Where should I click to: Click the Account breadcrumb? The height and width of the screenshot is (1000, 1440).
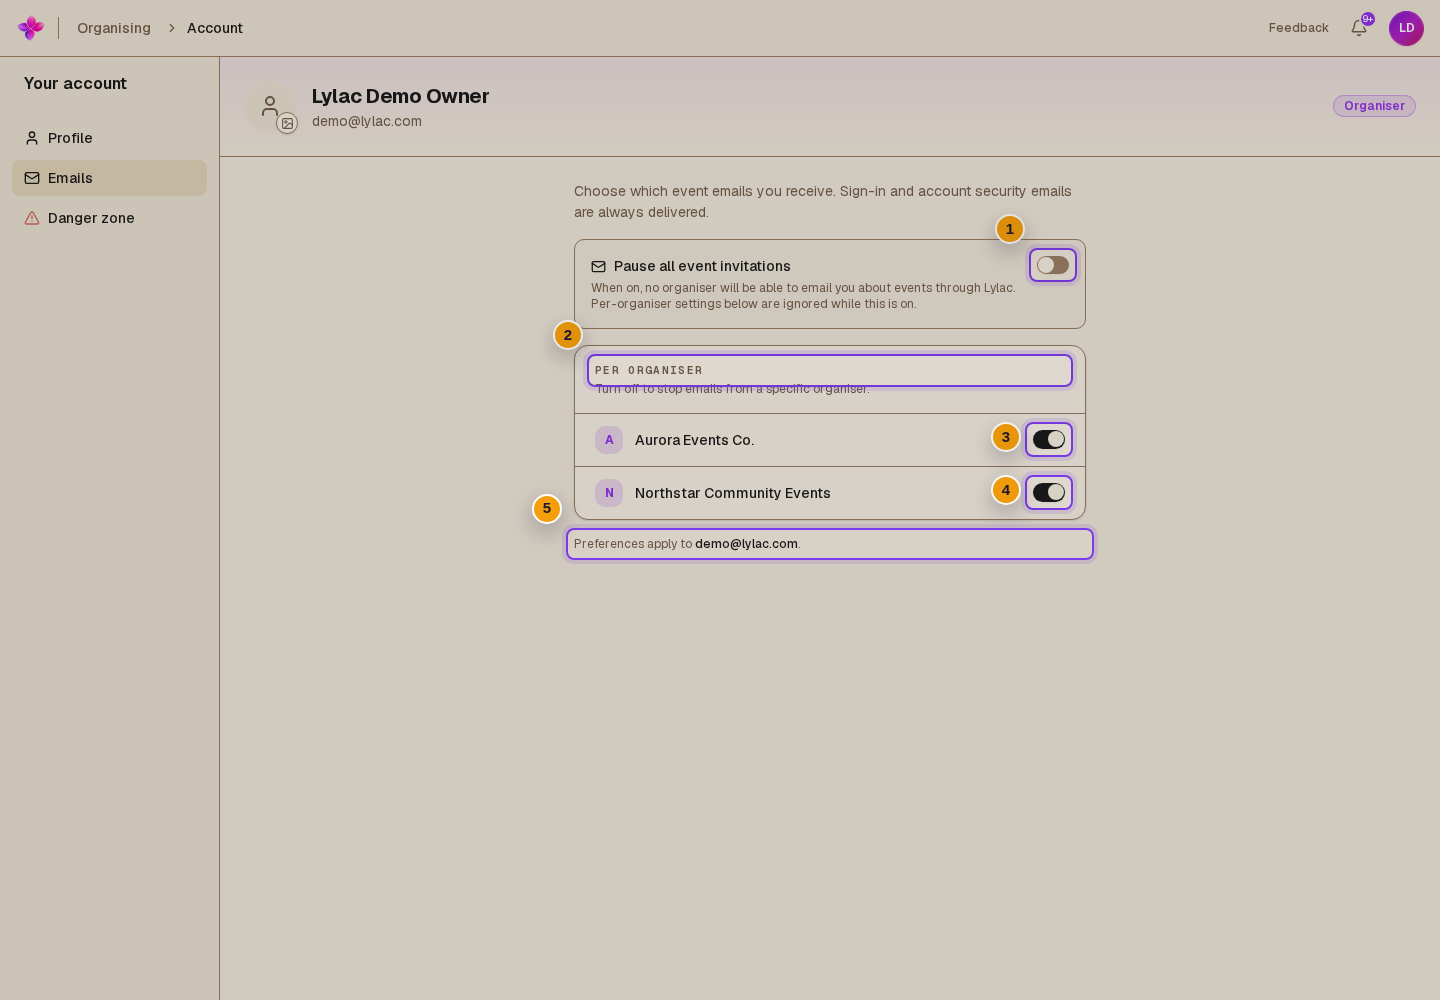pos(215,28)
